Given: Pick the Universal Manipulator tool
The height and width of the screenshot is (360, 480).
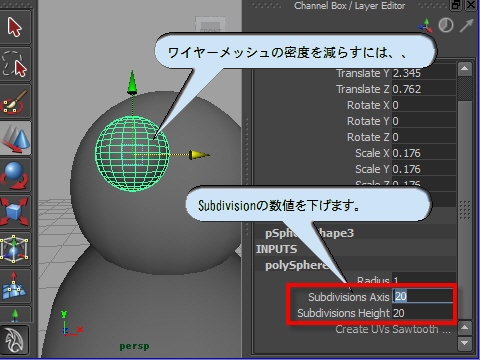Looking at the screenshot, I should click(x=15, y=249).
